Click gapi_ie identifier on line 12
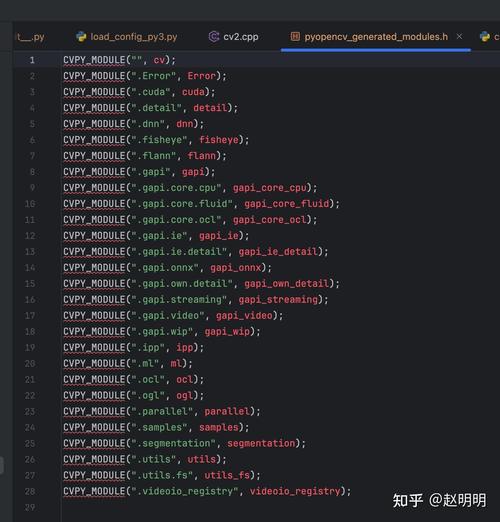500x522 pixels. (219, 236)
